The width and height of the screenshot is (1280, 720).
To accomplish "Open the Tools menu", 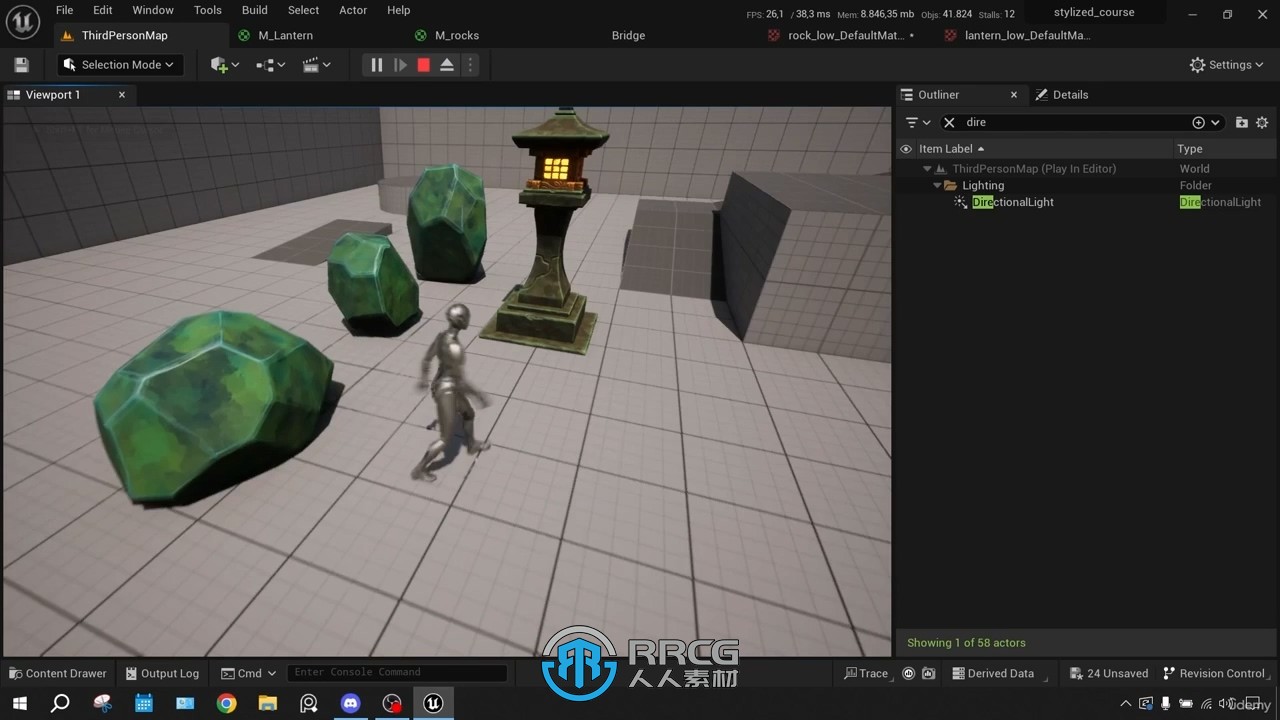I will point(208,10).
